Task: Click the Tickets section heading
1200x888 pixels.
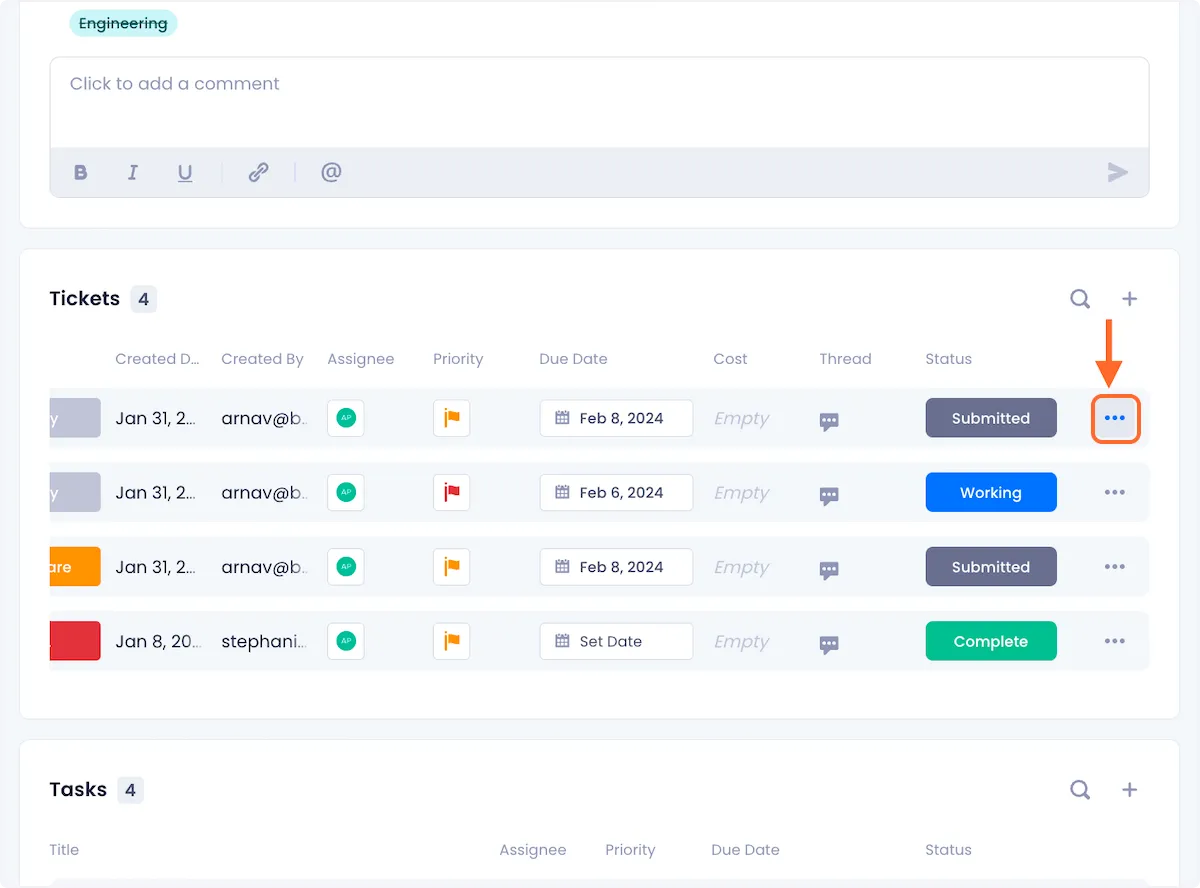Action: [x=85, y=298]
